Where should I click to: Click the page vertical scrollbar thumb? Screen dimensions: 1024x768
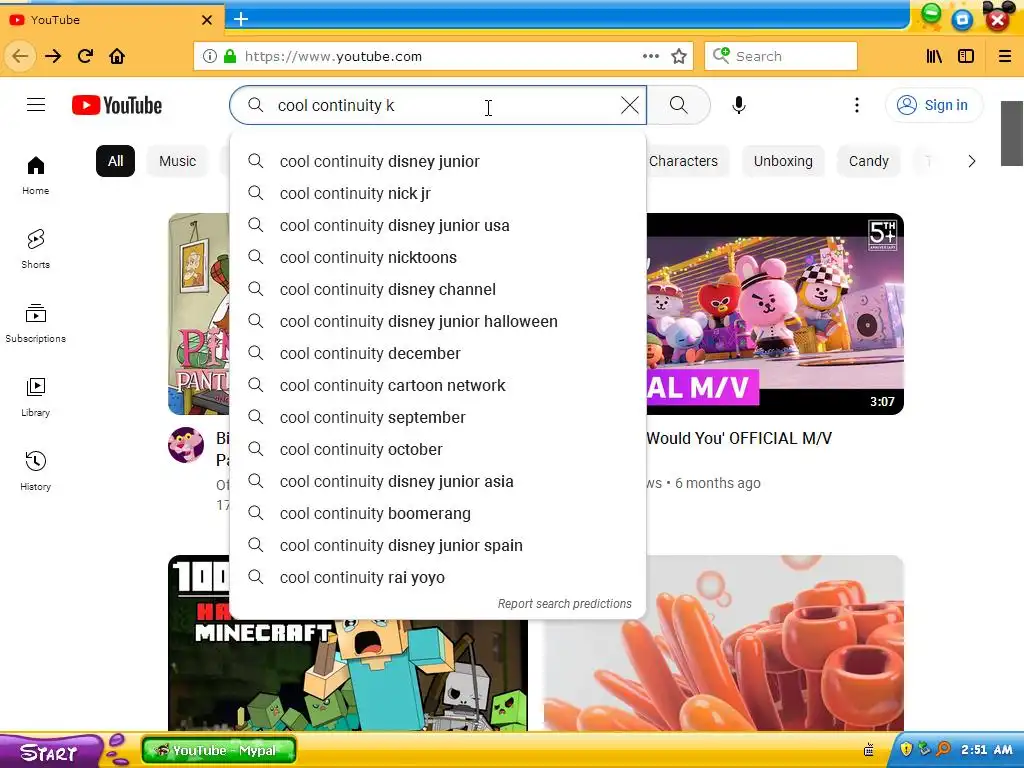(x=1012, y=133)
